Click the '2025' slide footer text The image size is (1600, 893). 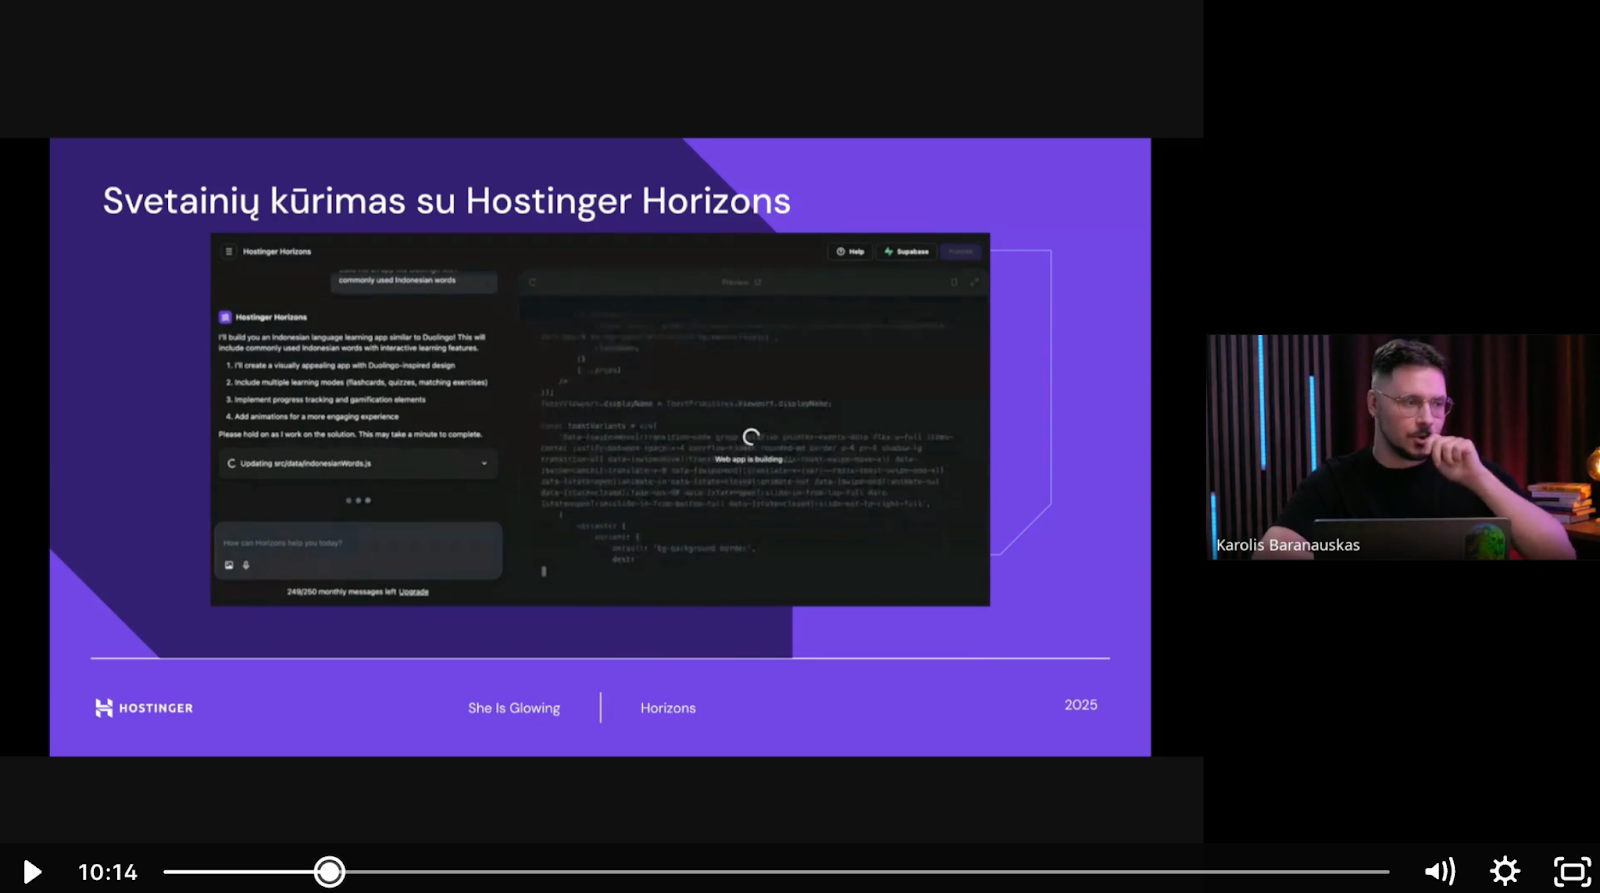point(1081,705)
